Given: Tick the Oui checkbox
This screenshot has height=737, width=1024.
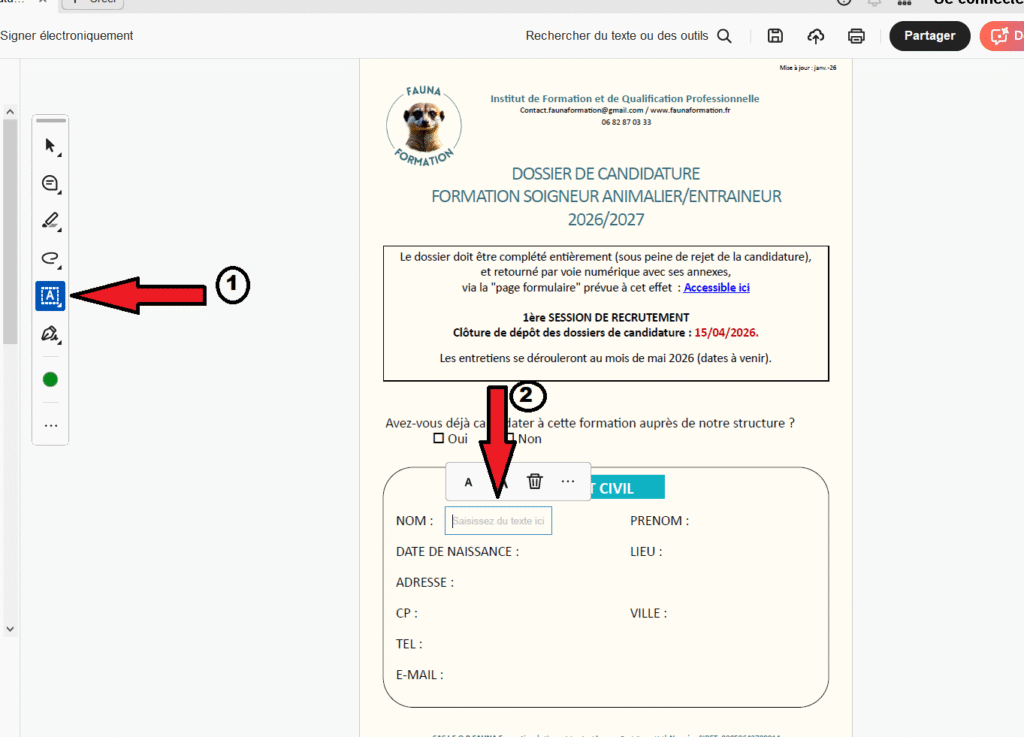Looking at the screenshot, I should pos(438,438).
